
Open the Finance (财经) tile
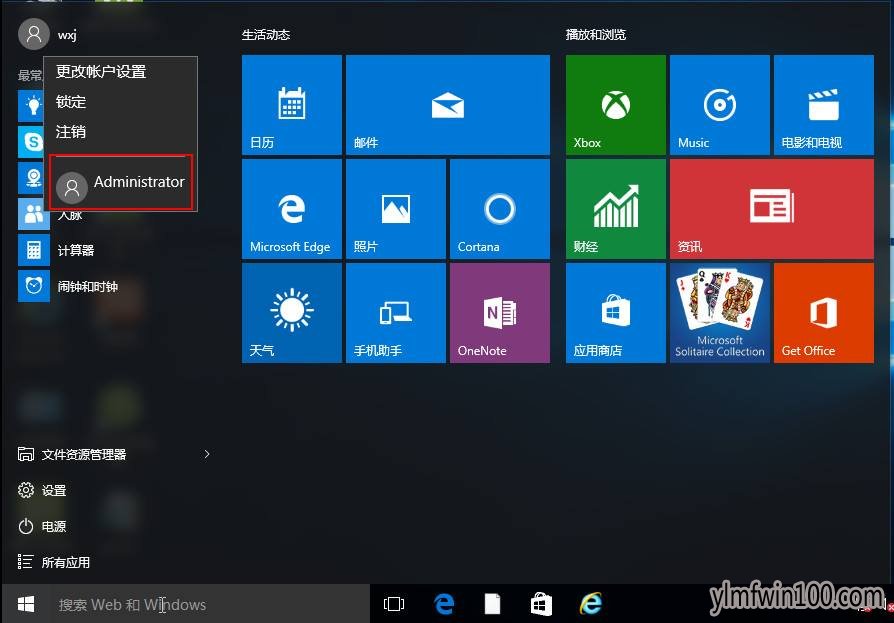[616, 209]
